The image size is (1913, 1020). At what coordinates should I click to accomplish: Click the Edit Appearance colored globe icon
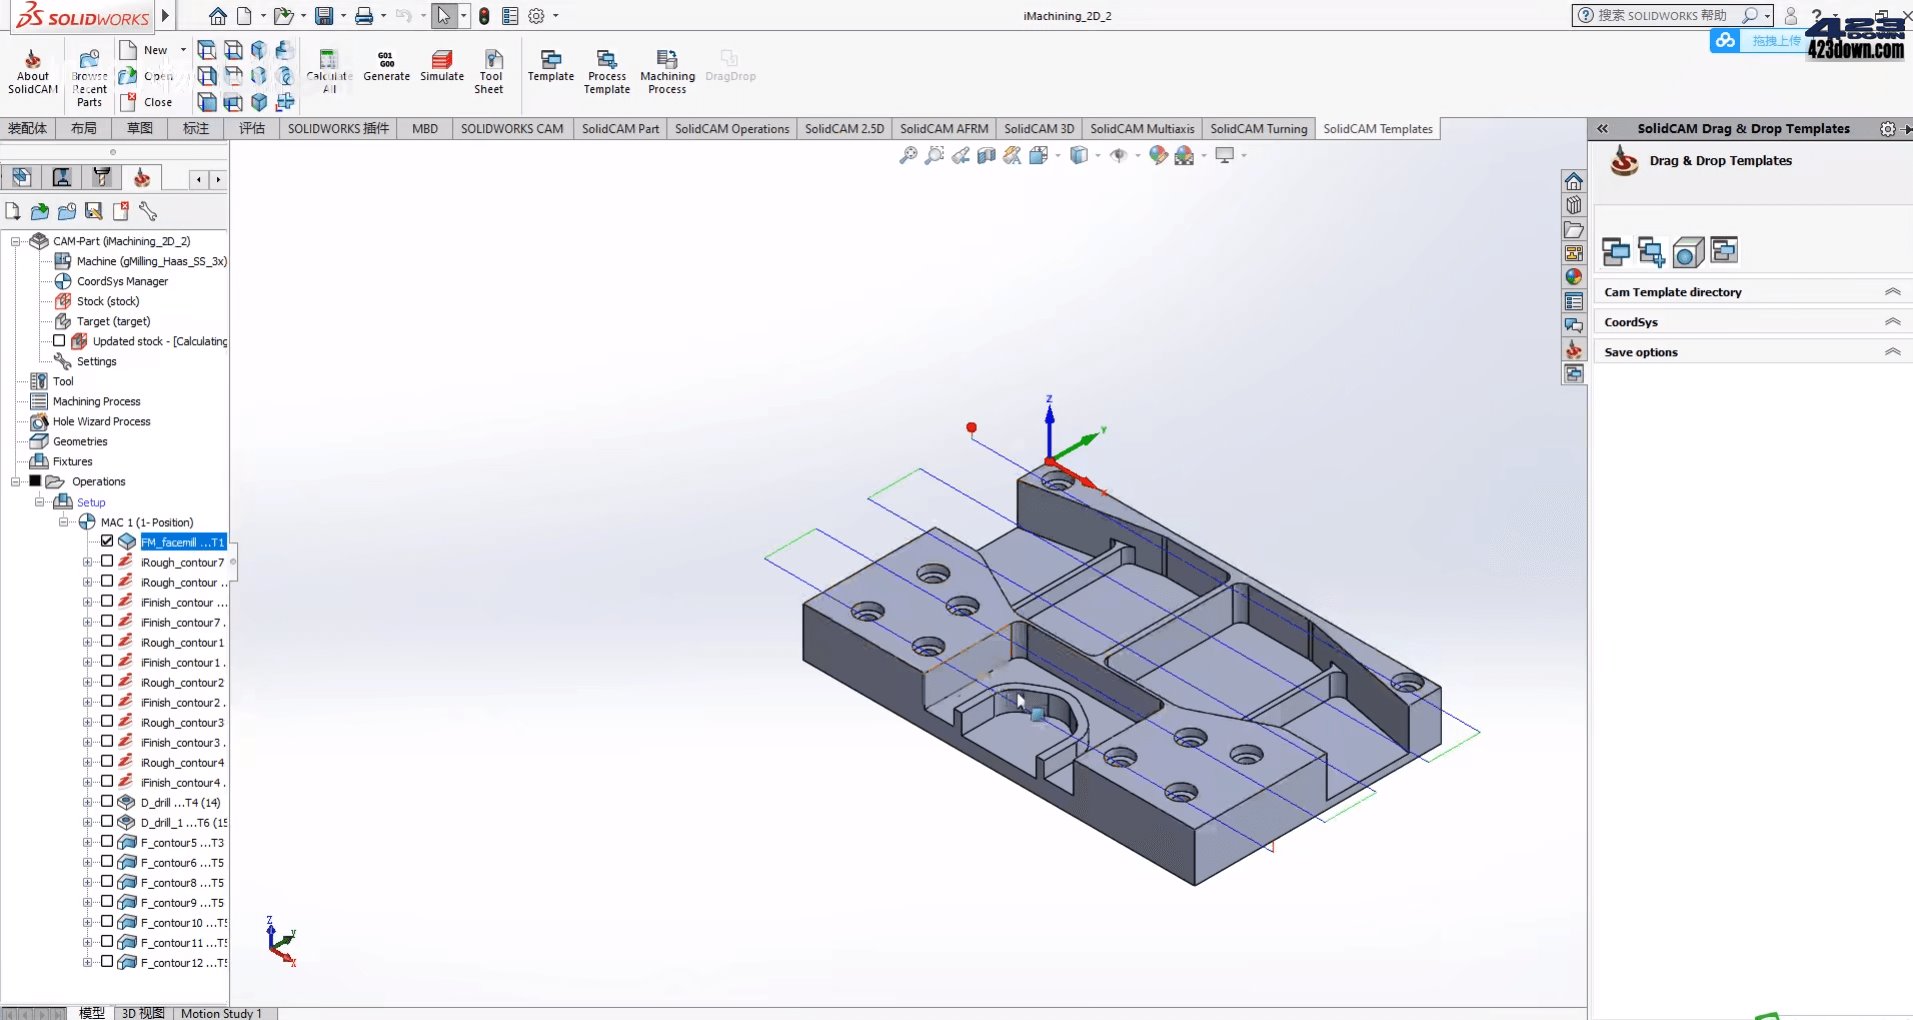point(1158,156)
